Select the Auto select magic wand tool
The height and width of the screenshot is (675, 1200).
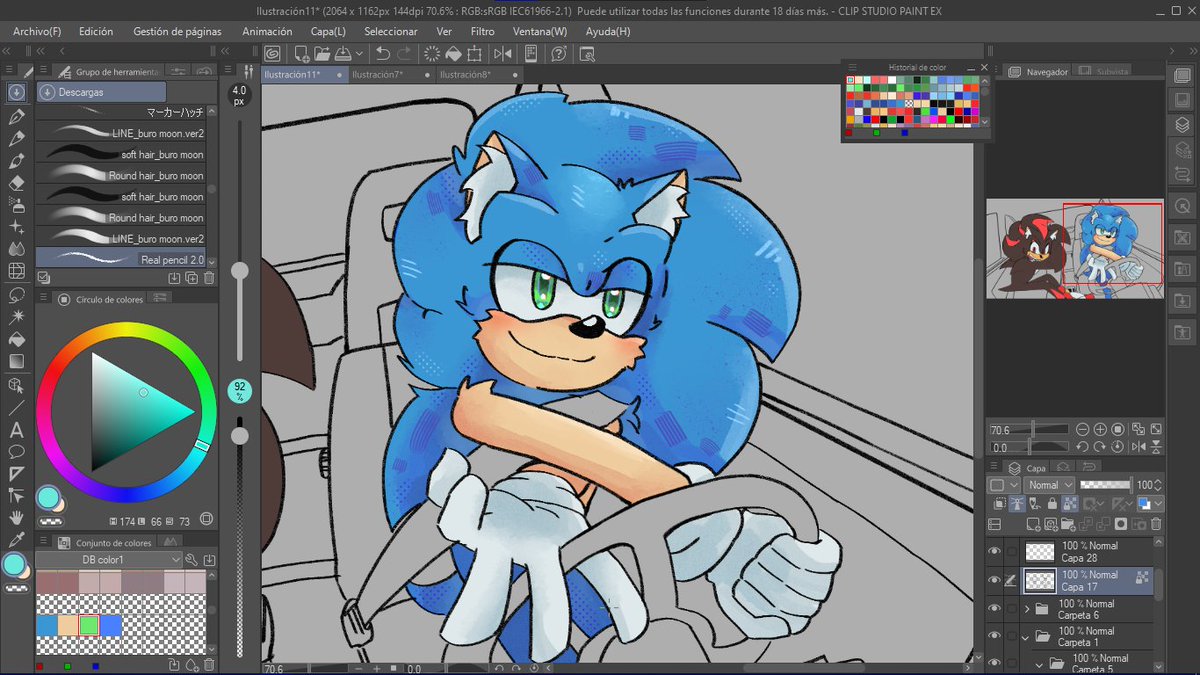16,317
